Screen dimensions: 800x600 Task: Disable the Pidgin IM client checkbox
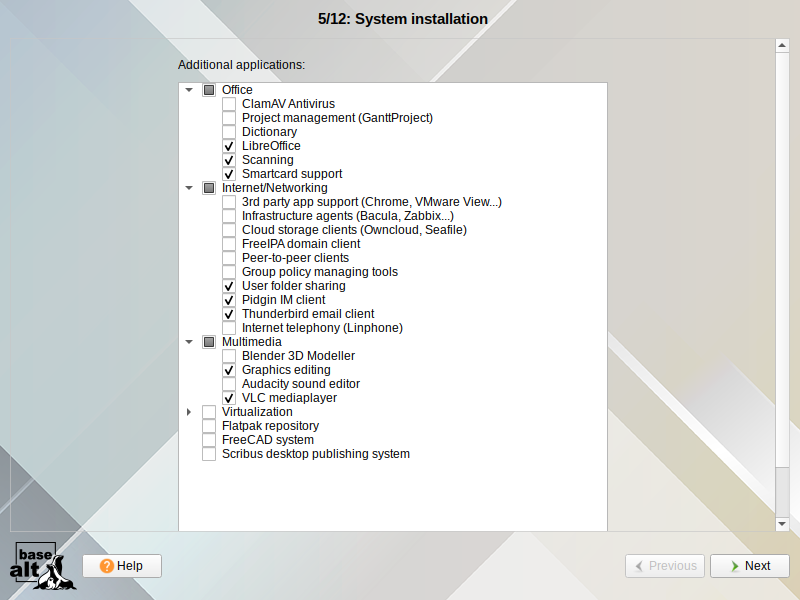[229, 300]
